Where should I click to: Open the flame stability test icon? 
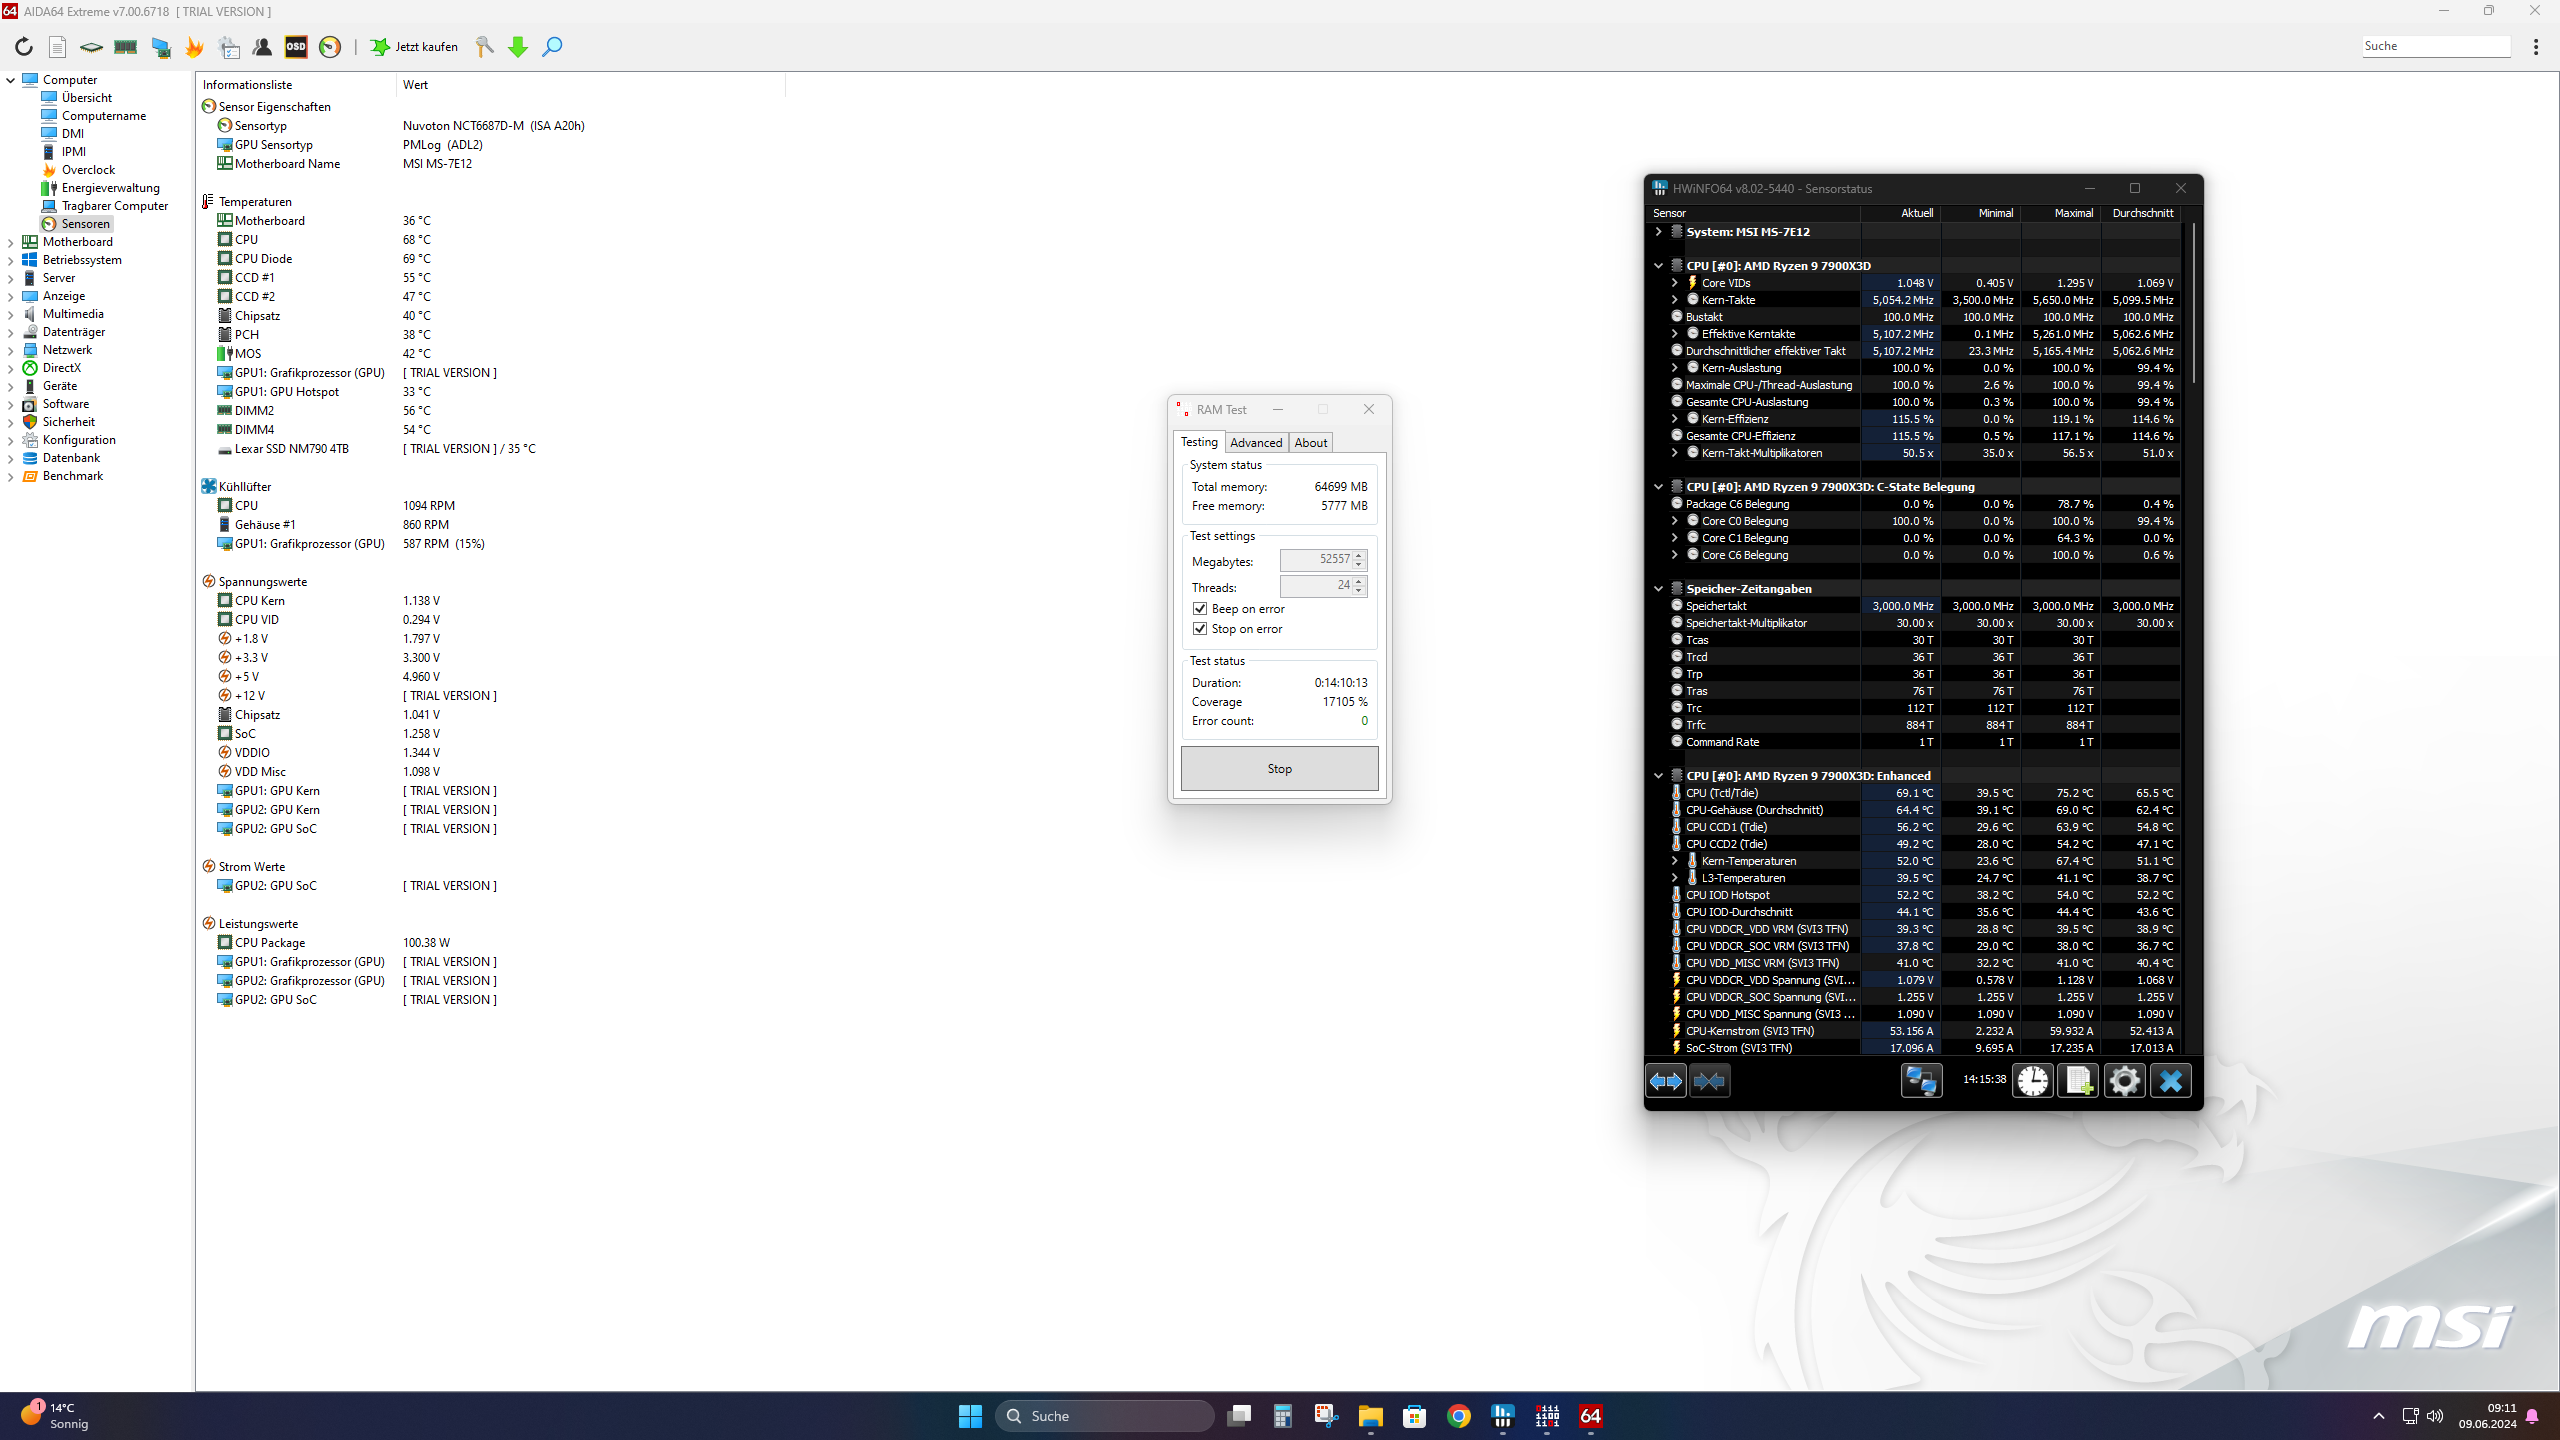pyautogui.click(x=194, y=47)
